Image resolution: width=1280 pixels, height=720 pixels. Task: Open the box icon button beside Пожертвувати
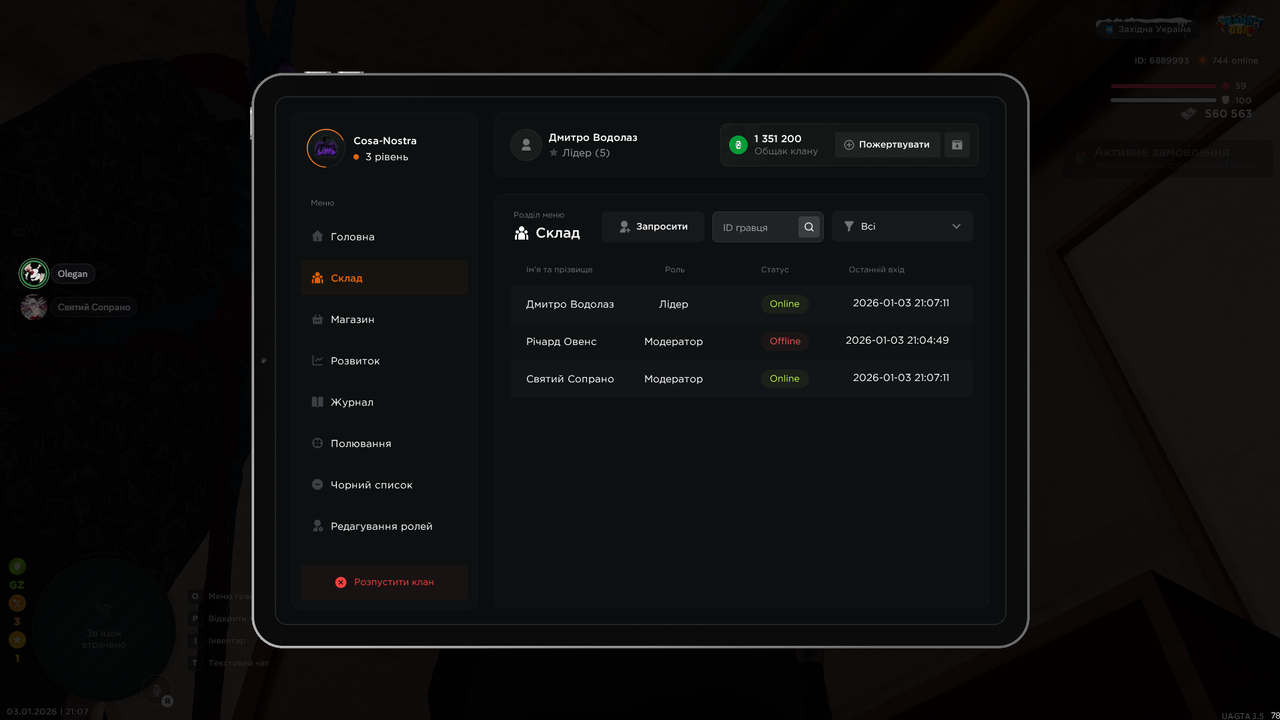pos(957,145)
